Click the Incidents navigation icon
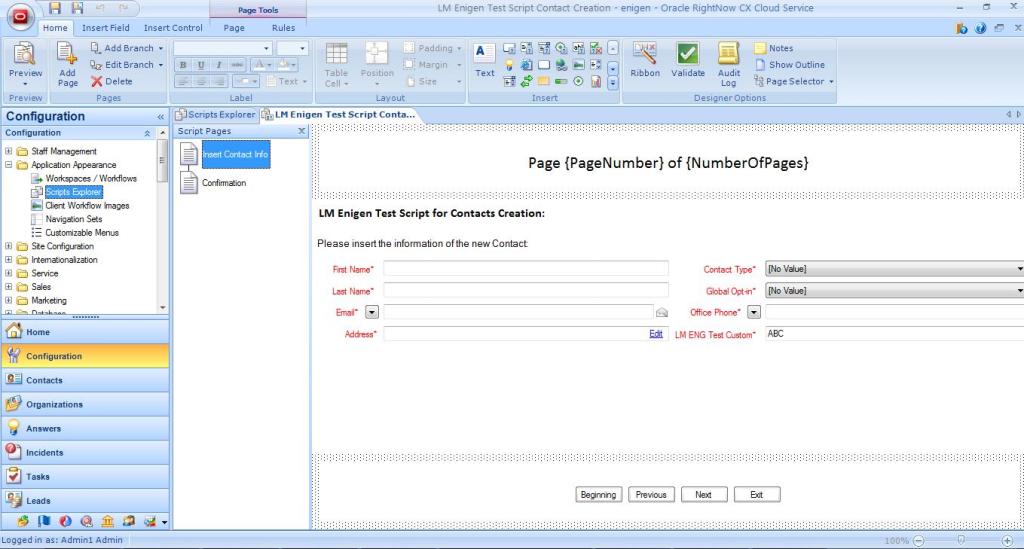This screenshot has width=1024, height=549. point(15,452)
